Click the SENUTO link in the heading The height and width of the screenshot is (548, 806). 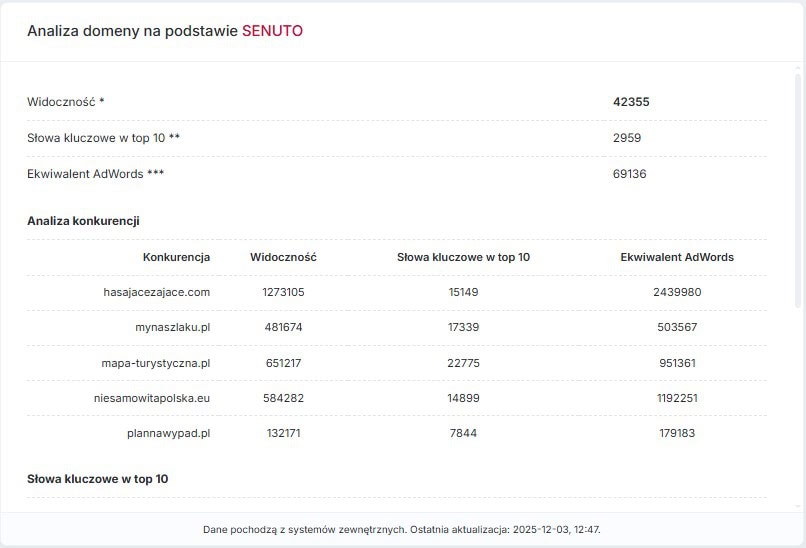tap(272, 31)
